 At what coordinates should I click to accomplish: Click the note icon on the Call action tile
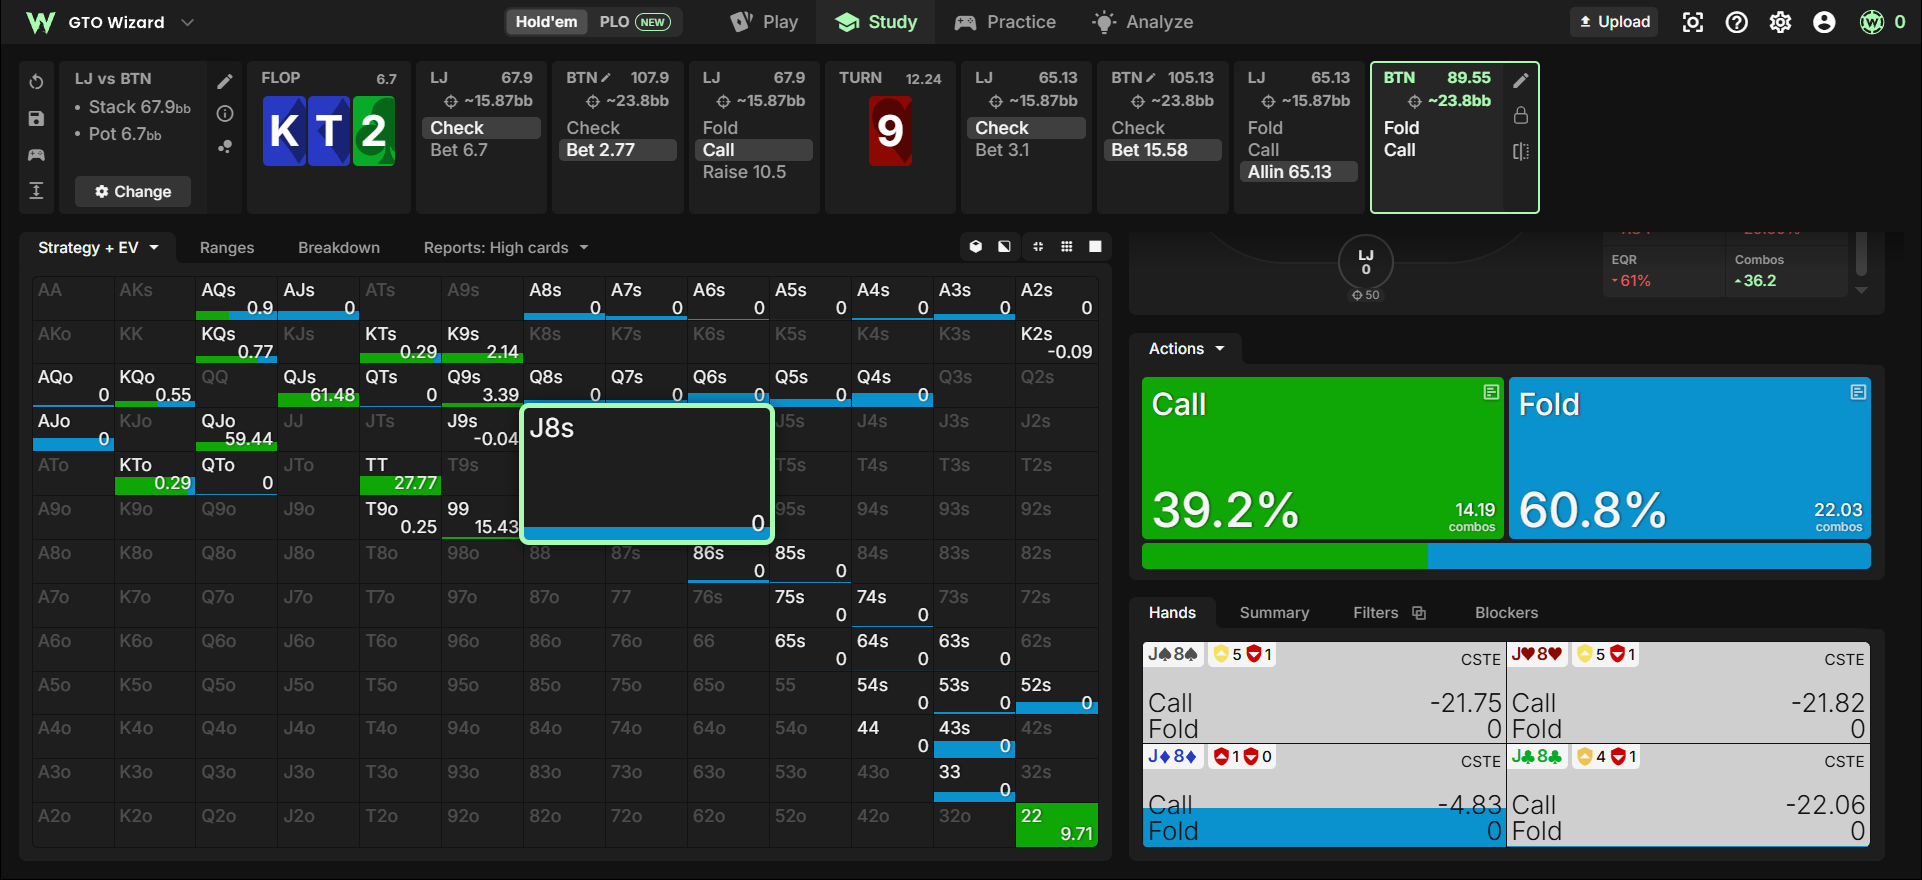pos(1491,392)
